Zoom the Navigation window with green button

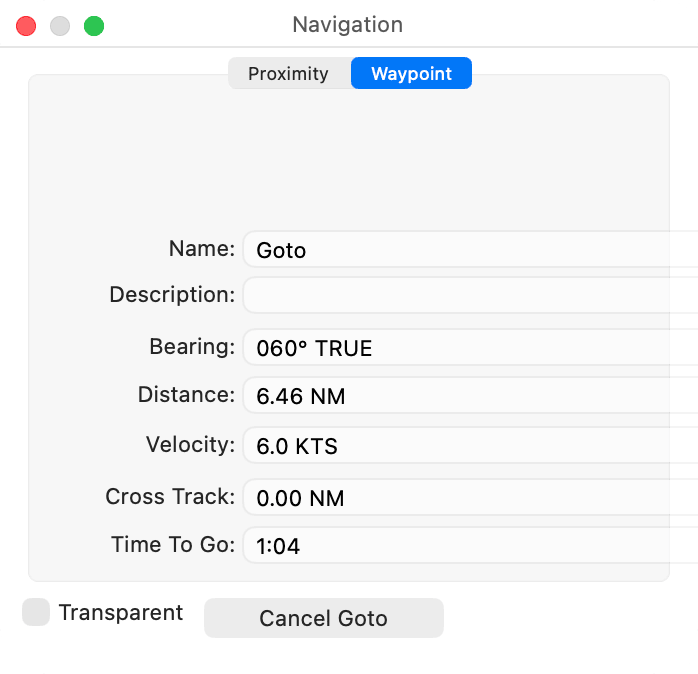[94, 26]
